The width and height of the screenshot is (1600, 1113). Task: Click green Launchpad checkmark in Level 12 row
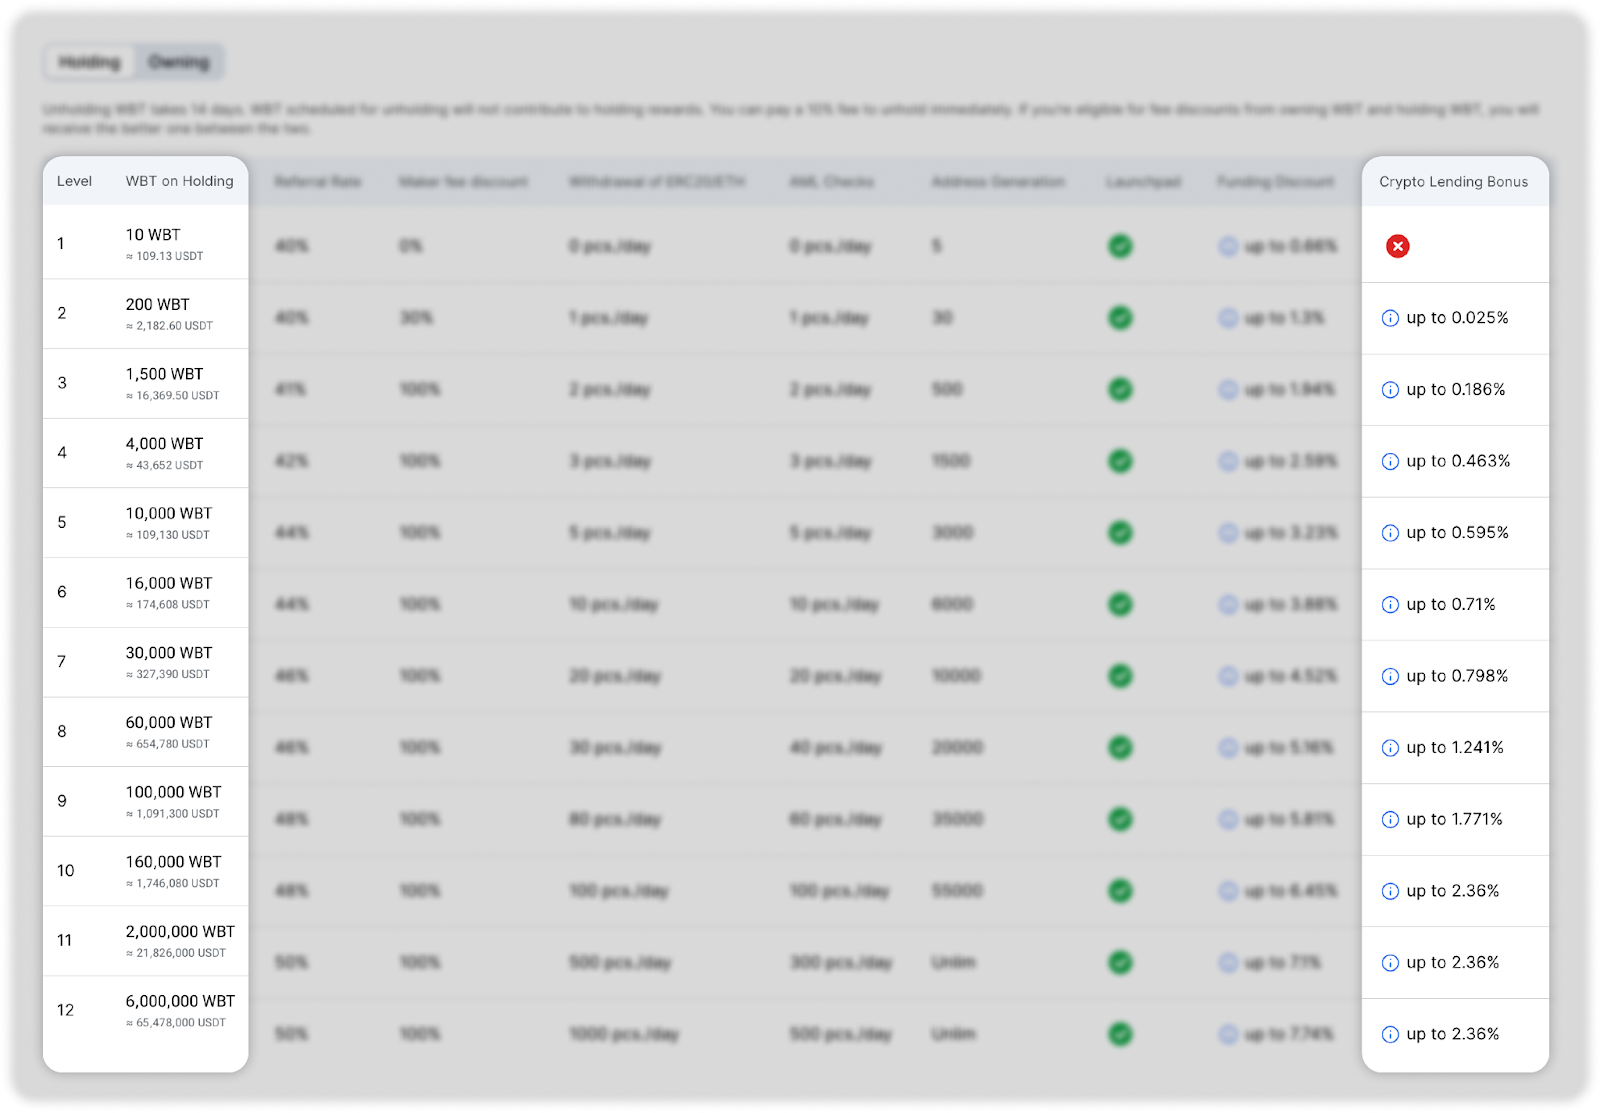pyautogui.click(x=1120, y=1034)
